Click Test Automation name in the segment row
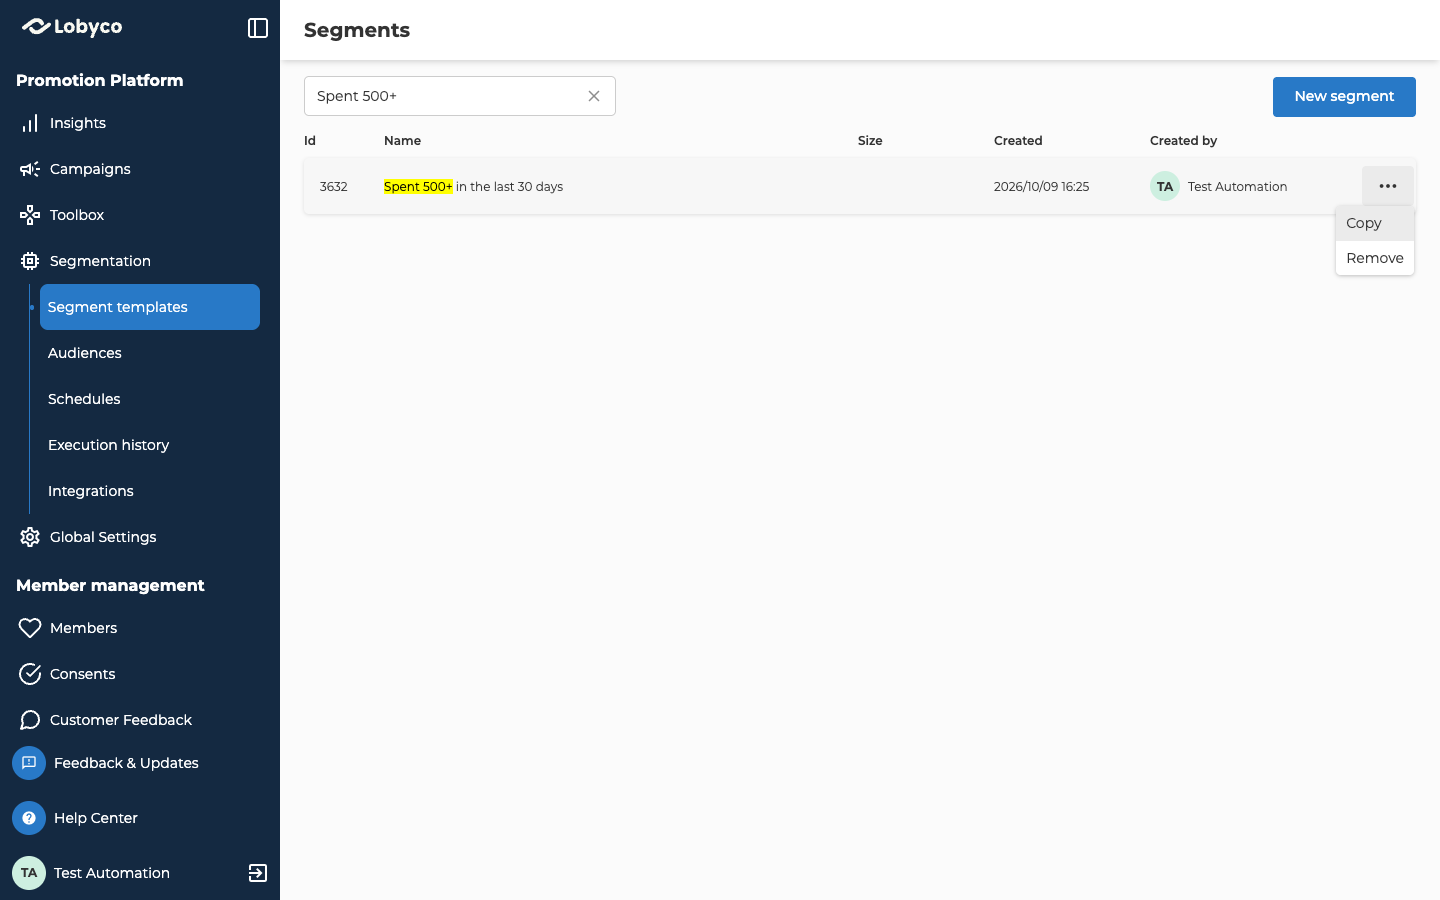 tap(1237, 187)
